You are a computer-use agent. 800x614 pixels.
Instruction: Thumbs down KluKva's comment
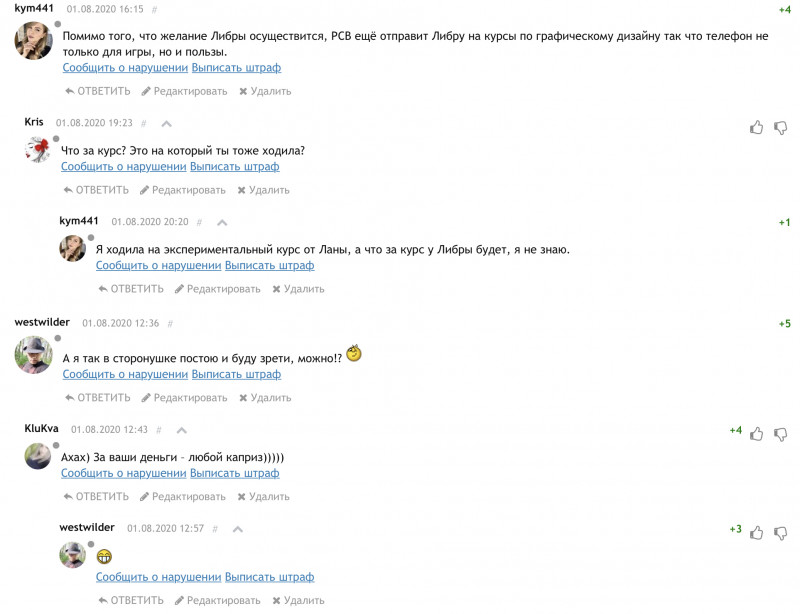pyautogui.click(x=781, y=434)
